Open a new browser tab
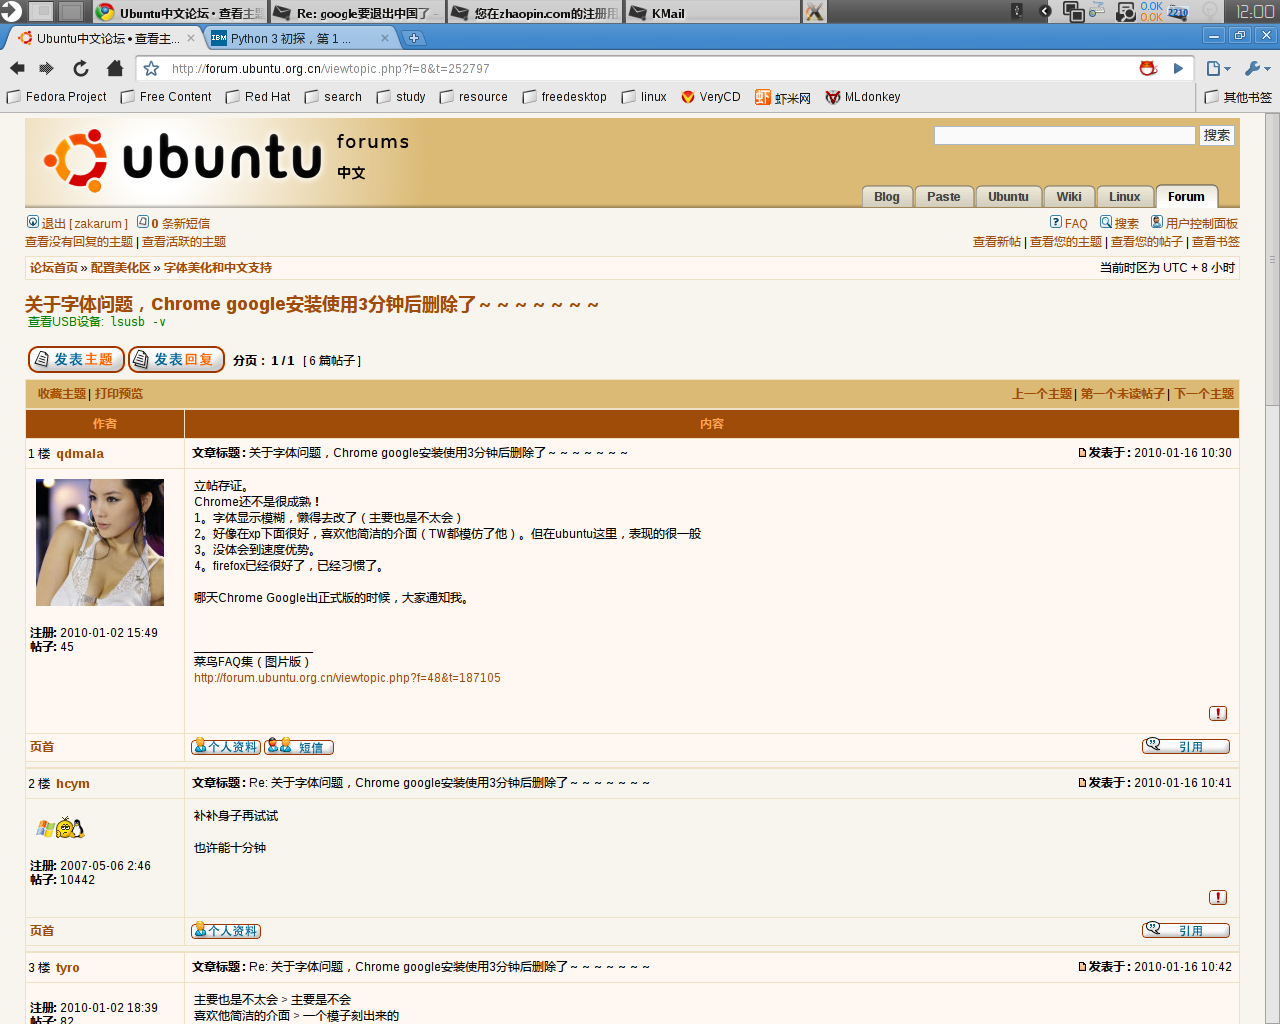Image resolution: width=1280 pixels, height=1024 pixels. click(413, 38)
